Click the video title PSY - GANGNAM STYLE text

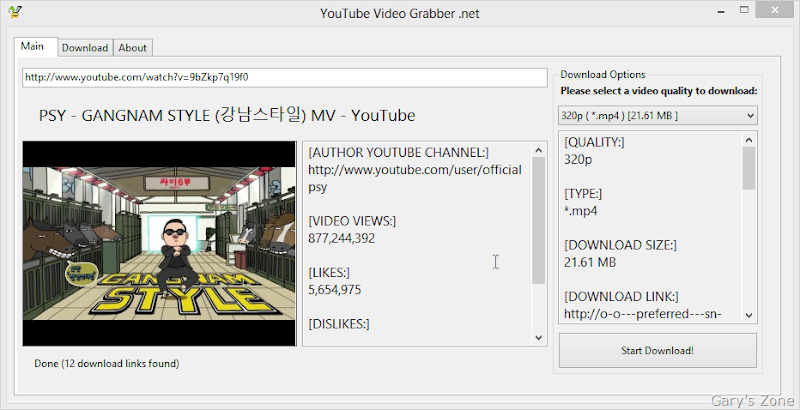coord(227,116)
